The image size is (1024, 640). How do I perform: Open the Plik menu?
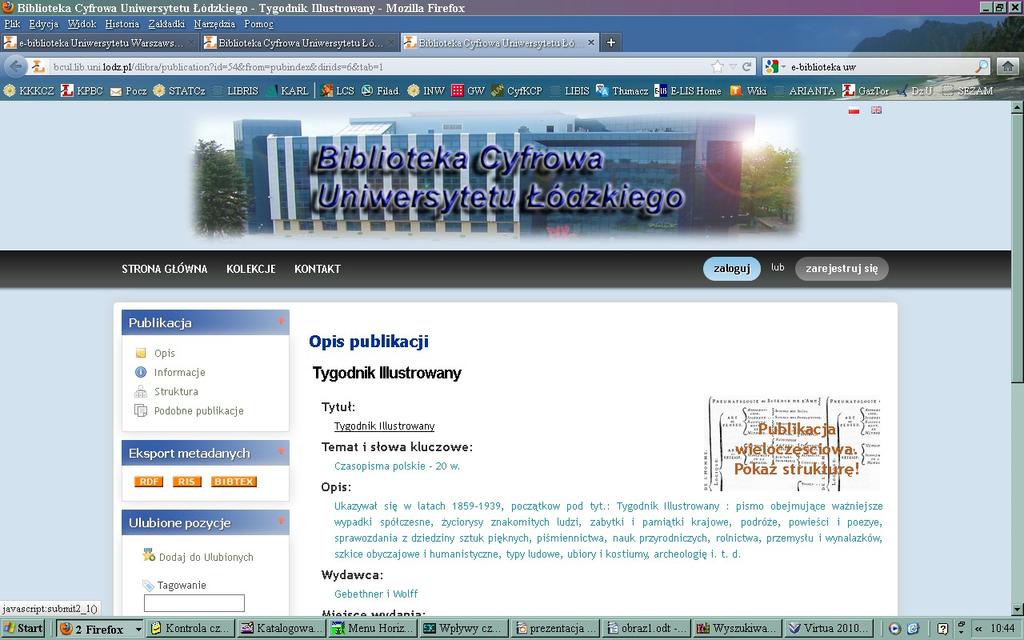pyautogui.click(x=12, y=24)
